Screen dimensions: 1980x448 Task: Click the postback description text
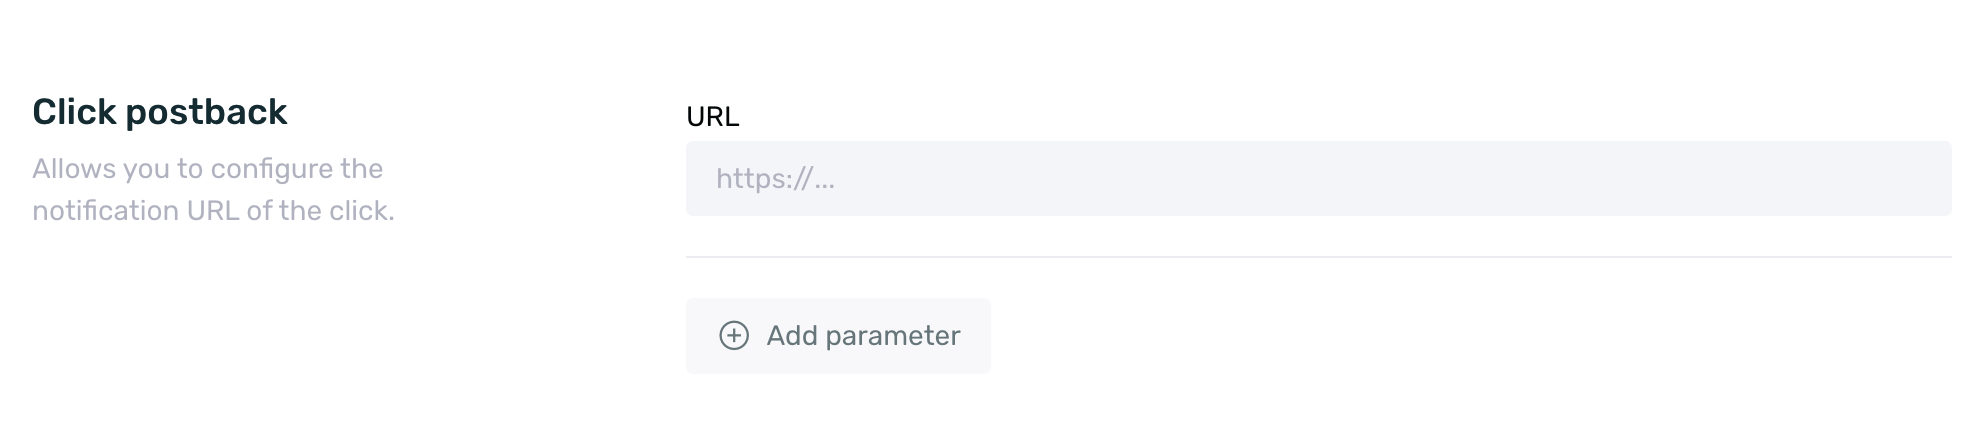tap(213, 190)
